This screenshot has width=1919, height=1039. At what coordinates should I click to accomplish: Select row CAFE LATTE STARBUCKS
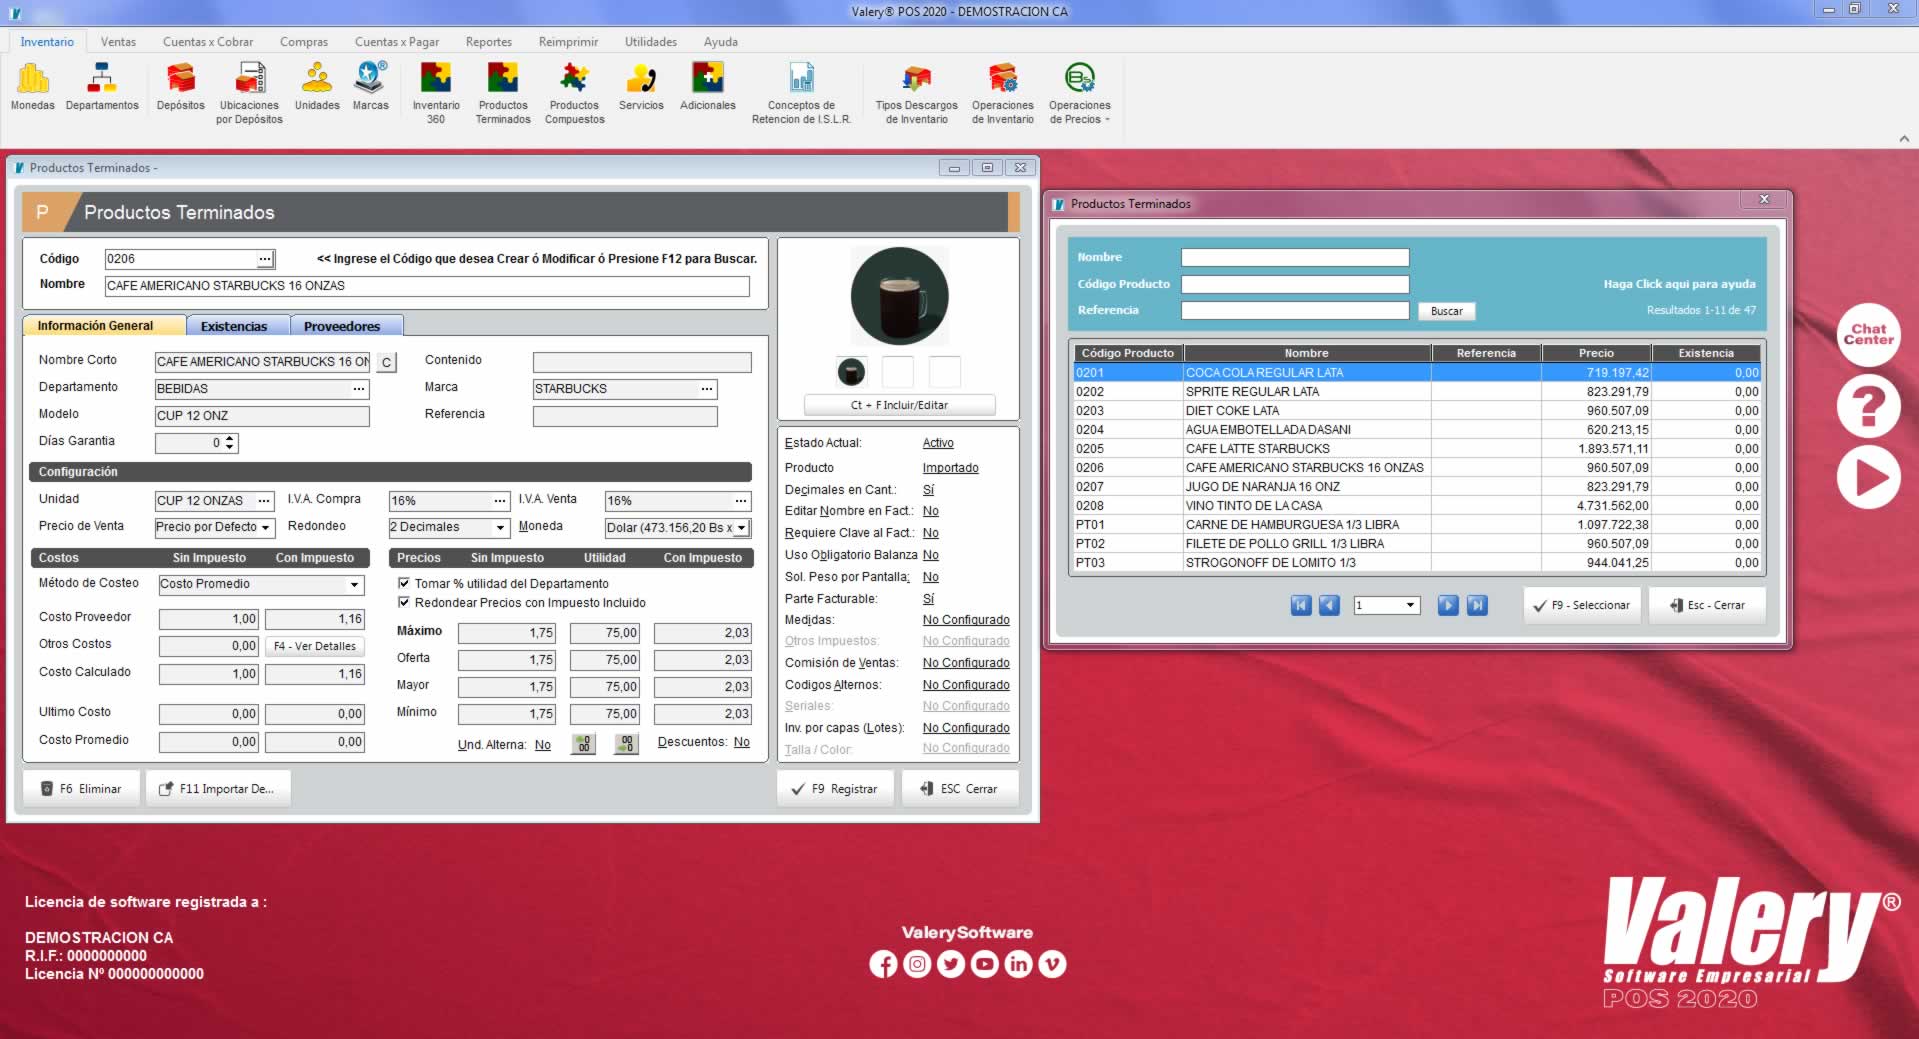click(x=1416, y=449)
